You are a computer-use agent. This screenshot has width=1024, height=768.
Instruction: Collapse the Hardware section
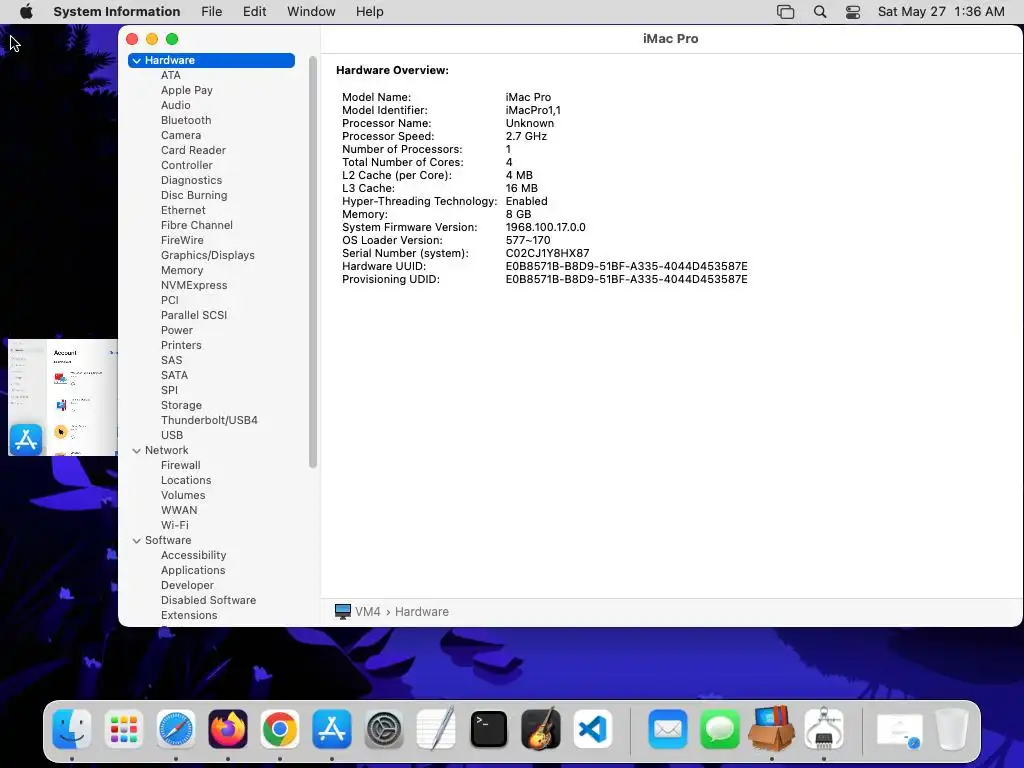click(x=136, y=61)
